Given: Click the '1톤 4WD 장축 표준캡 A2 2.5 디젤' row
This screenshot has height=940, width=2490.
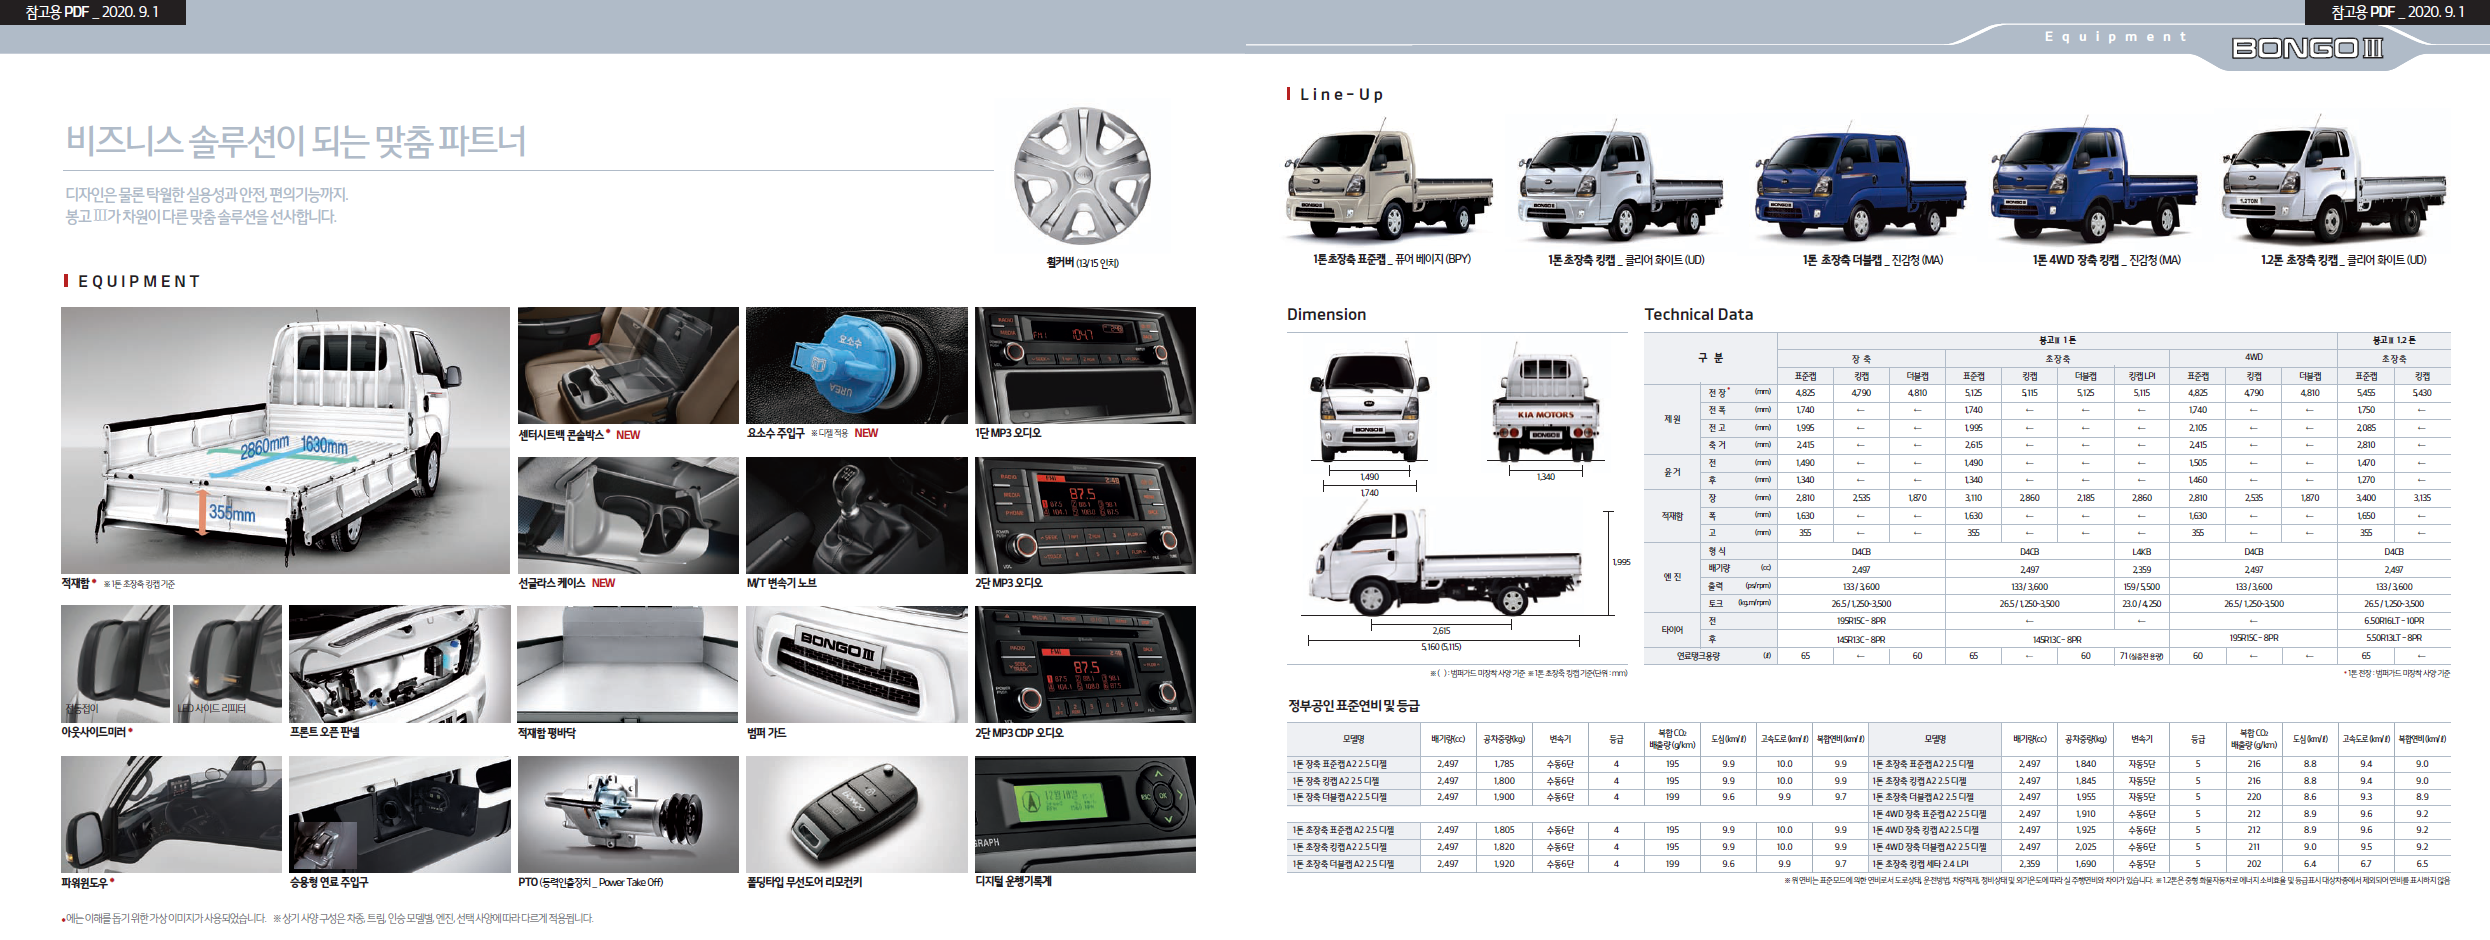Looking at the screenshot, I should coord(2159,814).
